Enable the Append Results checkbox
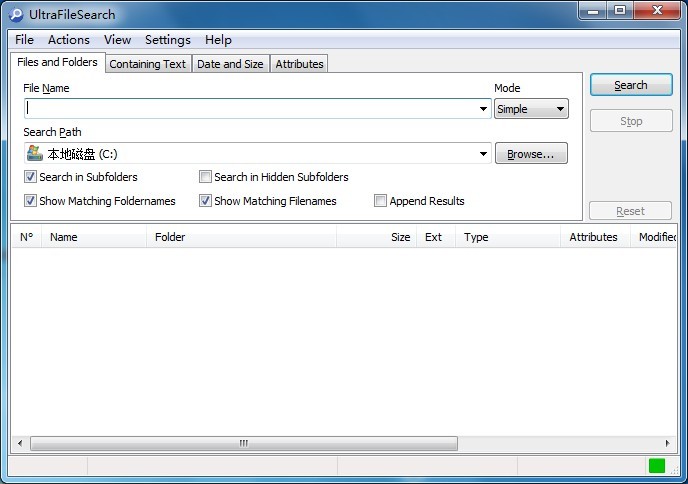This screenshot has width=688, height=484. tap(380, 201)
